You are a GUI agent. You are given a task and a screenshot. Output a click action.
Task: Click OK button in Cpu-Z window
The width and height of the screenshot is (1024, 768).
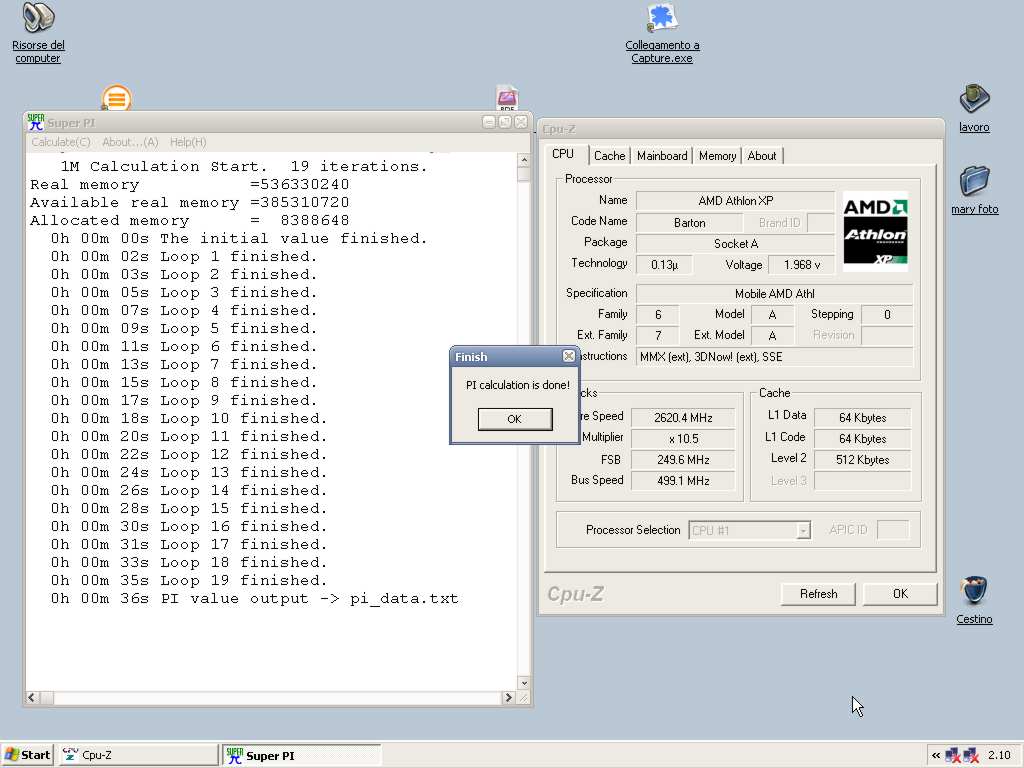(900, 594)
